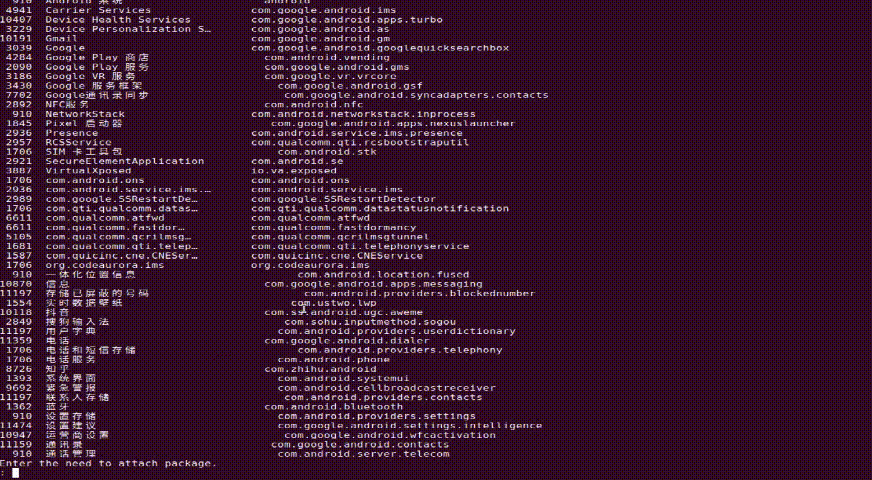Click the com.sohu.inputmethod.sogou package entry
The width and height of the screenshot is (872, 480).
click(x=370, y=321)
